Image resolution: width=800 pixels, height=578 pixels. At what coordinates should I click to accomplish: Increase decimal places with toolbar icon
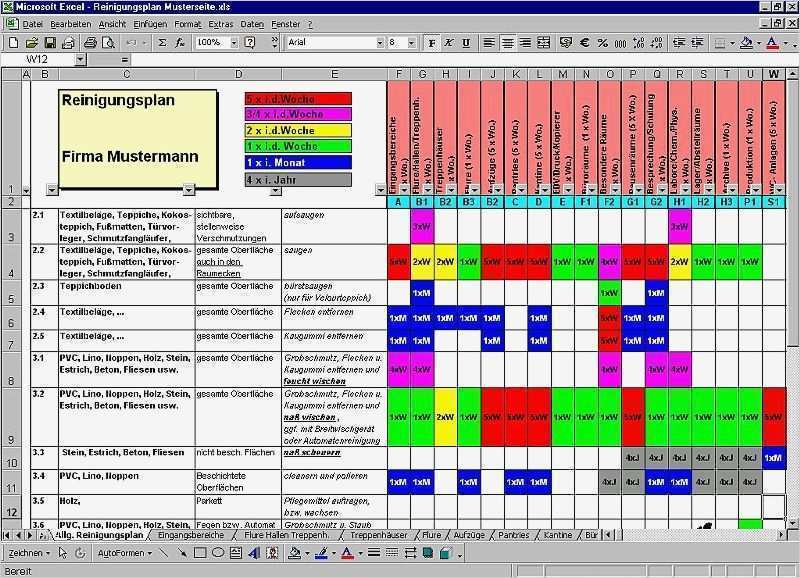tap(637, 44)
